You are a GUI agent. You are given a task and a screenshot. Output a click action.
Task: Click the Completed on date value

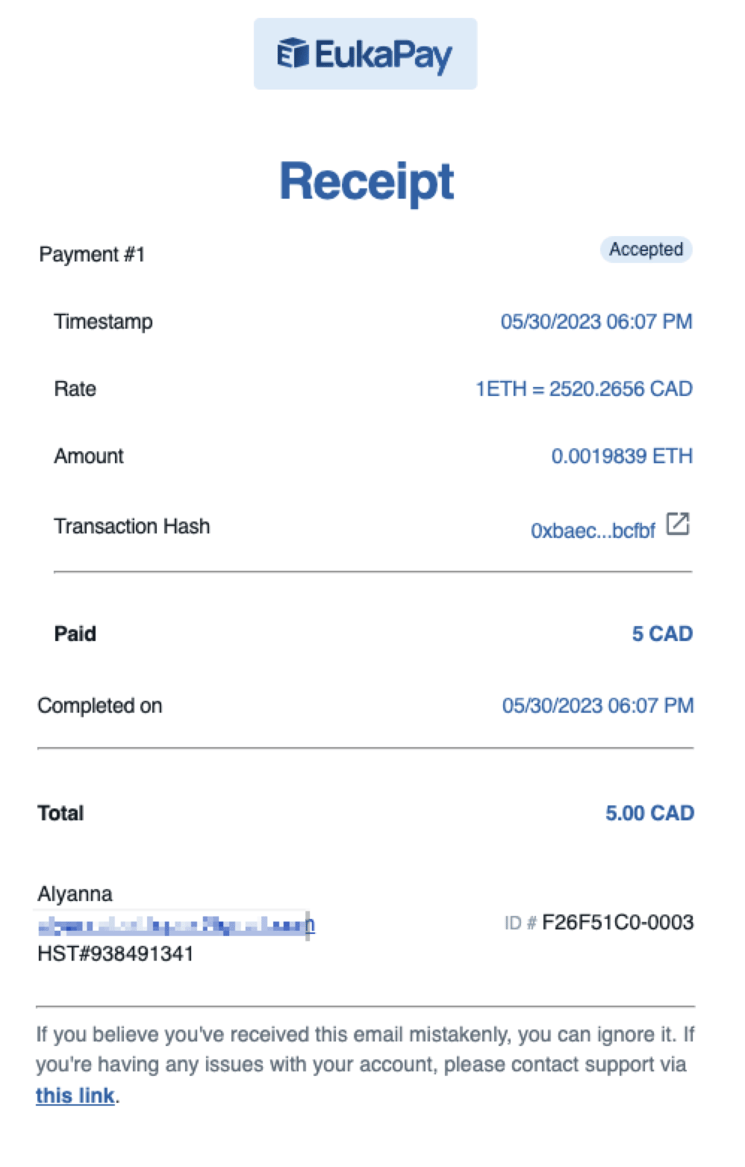coord(597,706)
